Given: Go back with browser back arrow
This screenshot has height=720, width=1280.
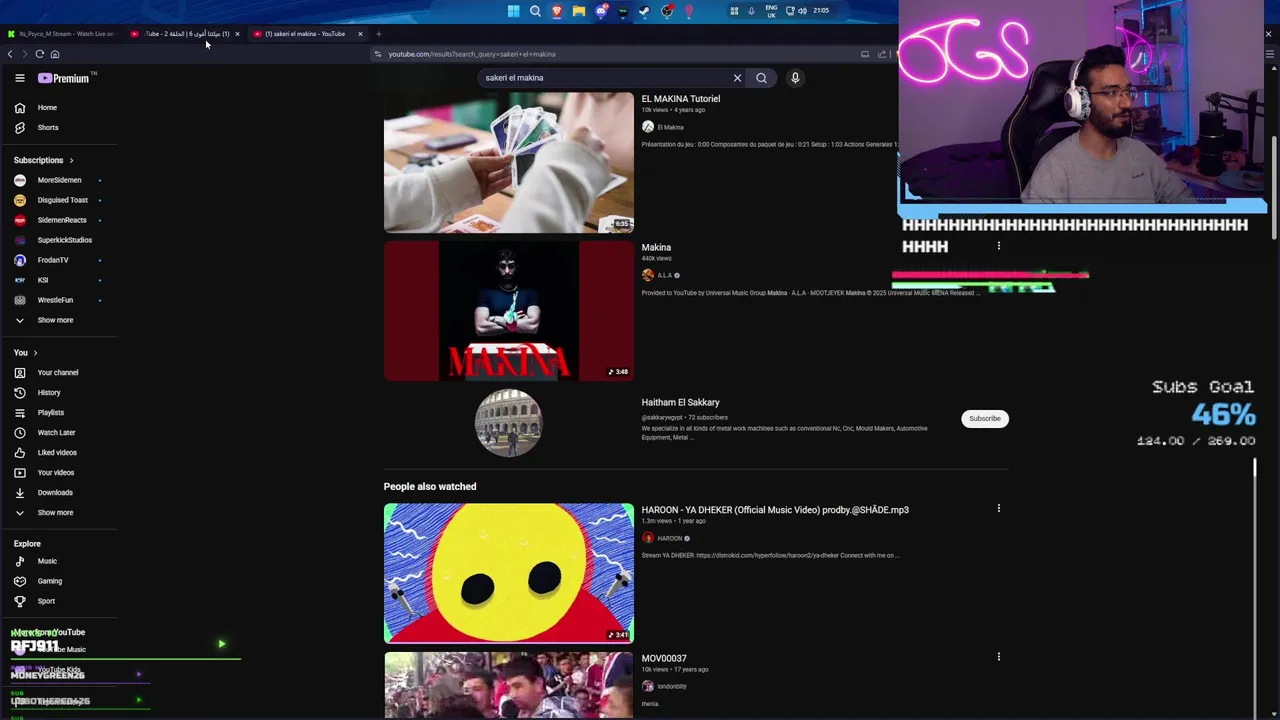Looking at the screenshot, I should click(x=10, y=54).
